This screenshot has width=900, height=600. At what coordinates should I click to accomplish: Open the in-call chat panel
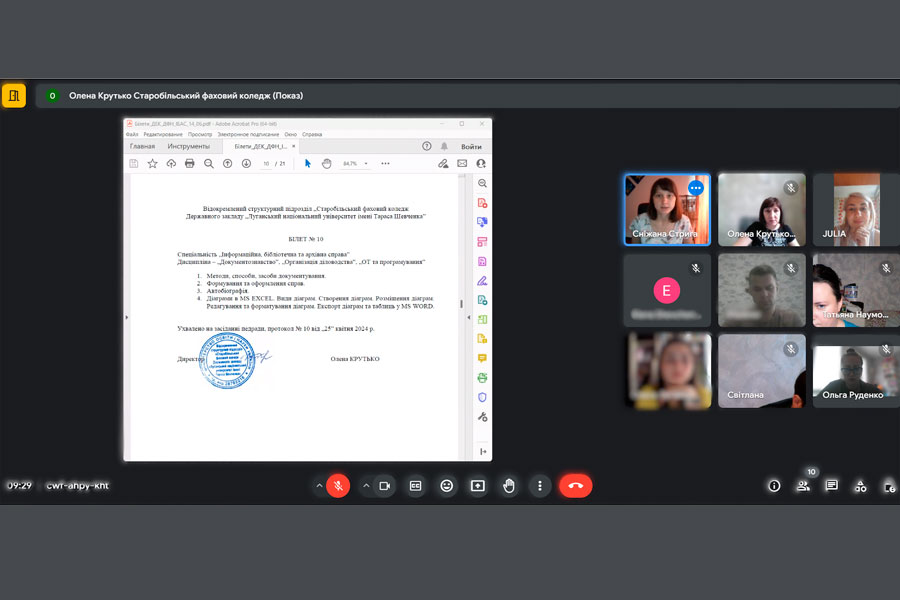831,486
